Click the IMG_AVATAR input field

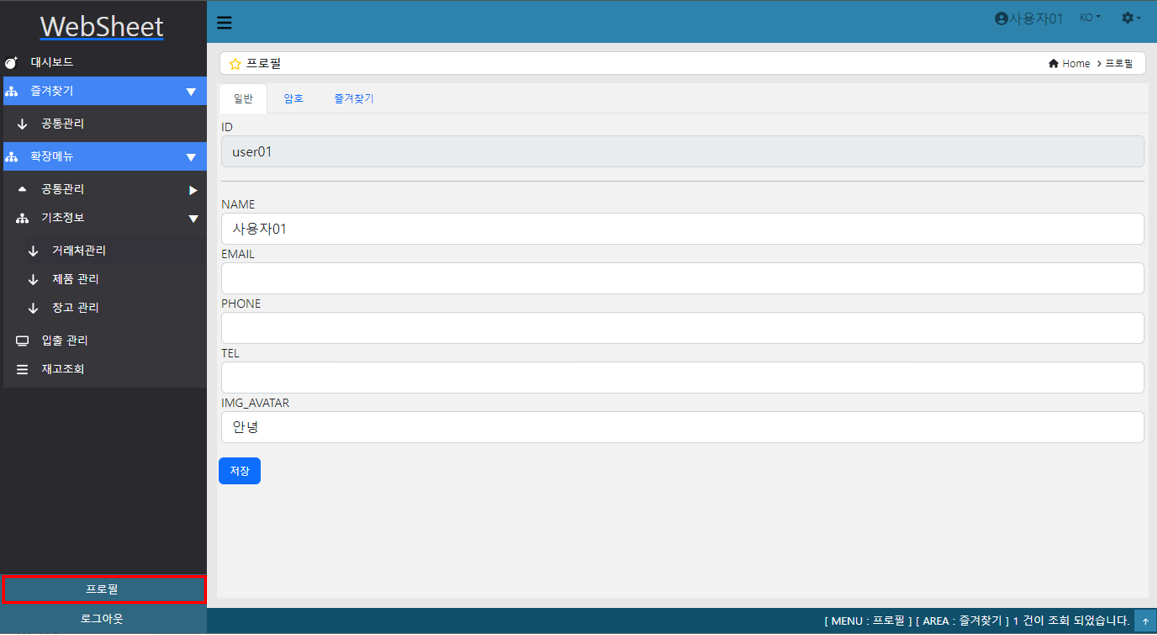(683, 428)
